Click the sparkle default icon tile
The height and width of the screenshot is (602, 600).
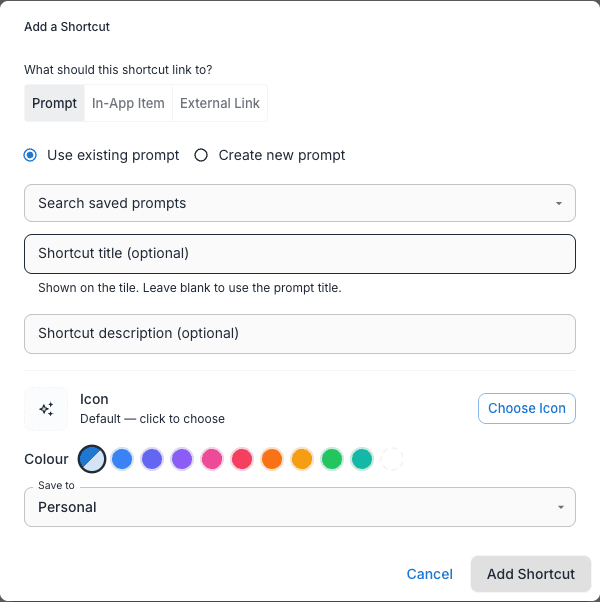[x=46, y=409]
